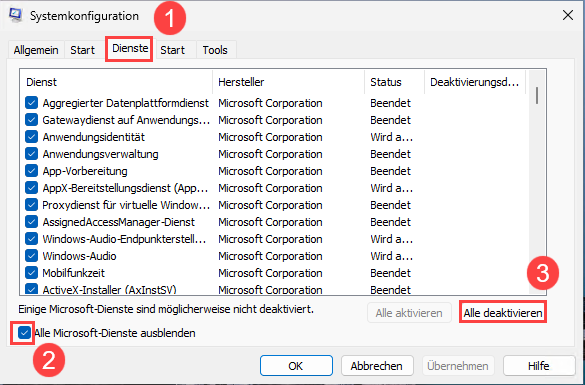Click the Systemkonfiguration title bar icon

coord(15,15)
